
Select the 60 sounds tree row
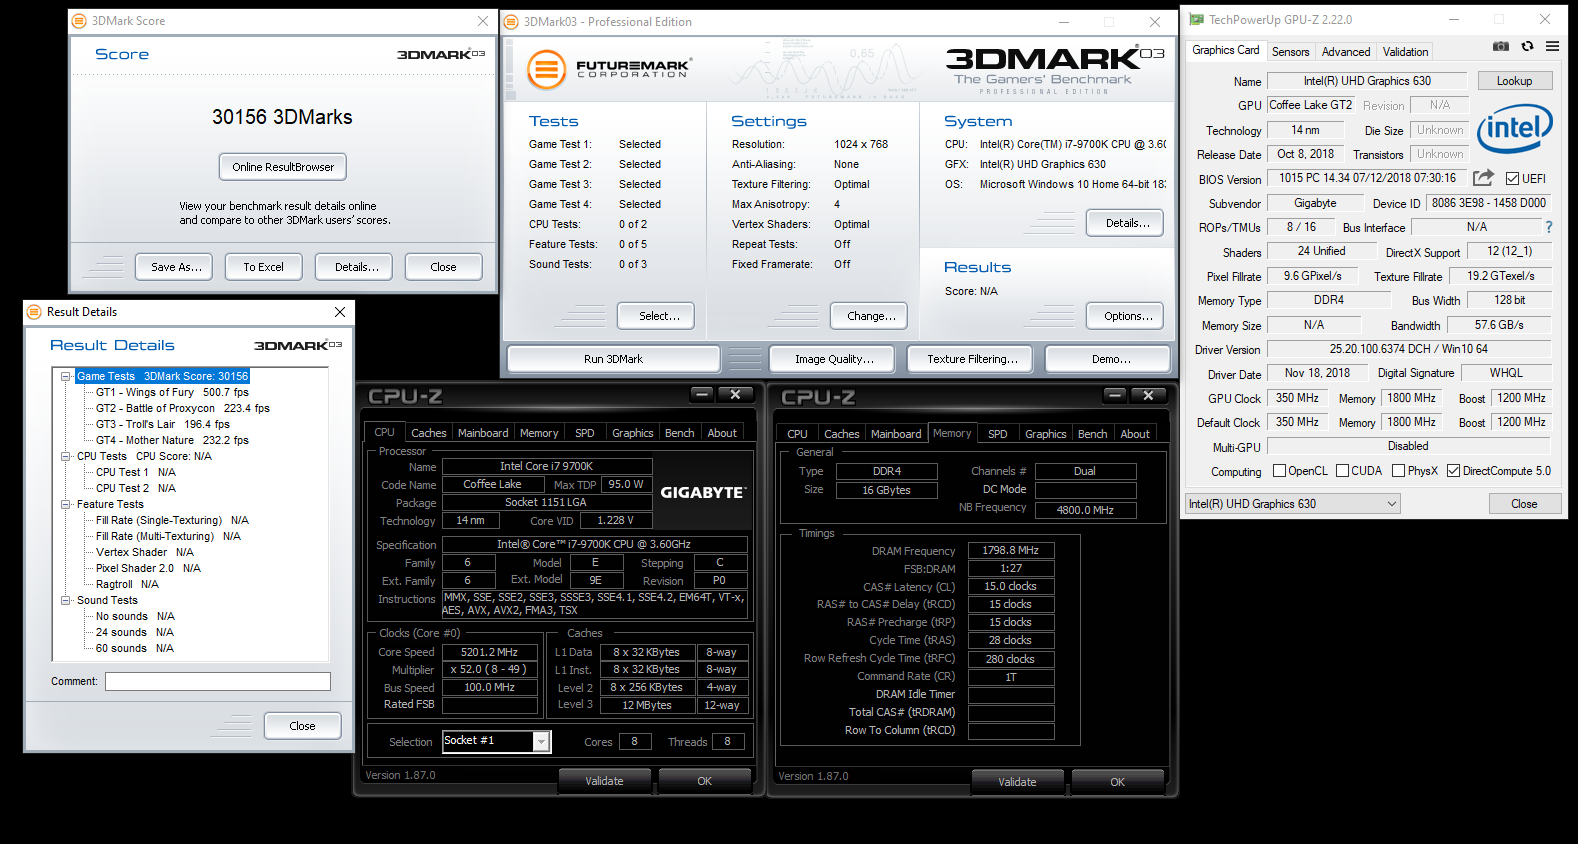point(135,648)
